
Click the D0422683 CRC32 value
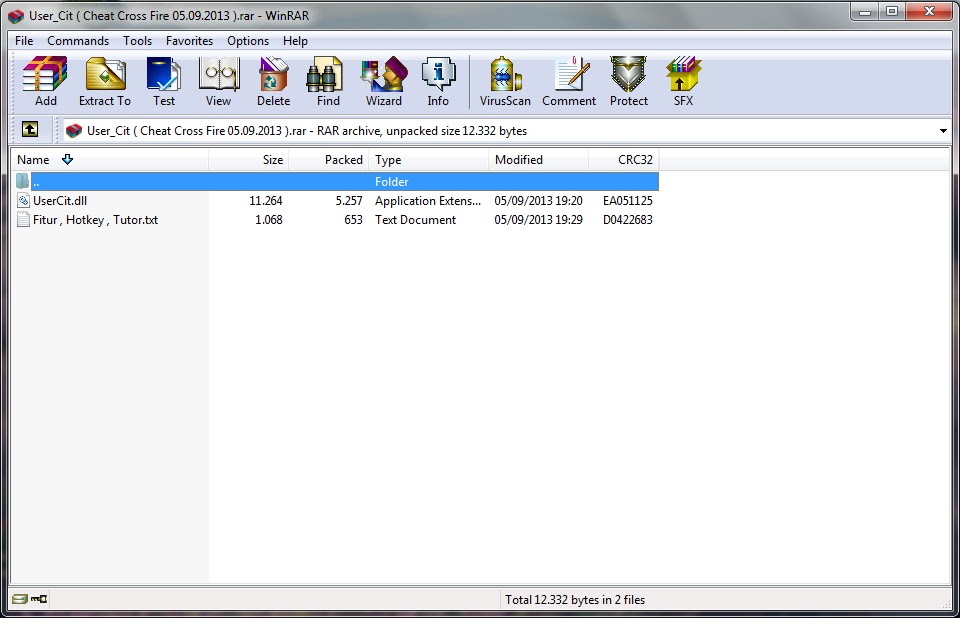coord(628,219)
